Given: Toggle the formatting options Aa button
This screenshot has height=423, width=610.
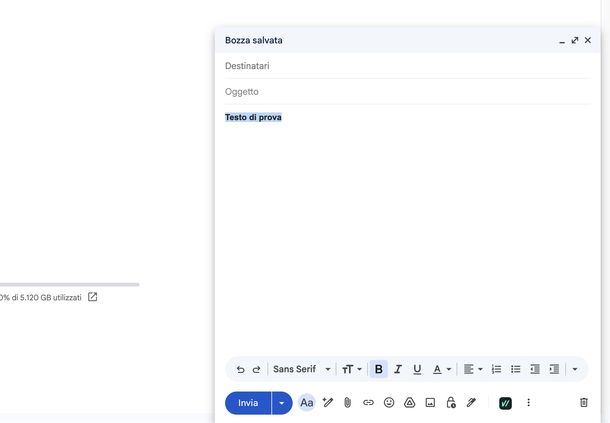Looking at the screenshot, I should [307, 403].
